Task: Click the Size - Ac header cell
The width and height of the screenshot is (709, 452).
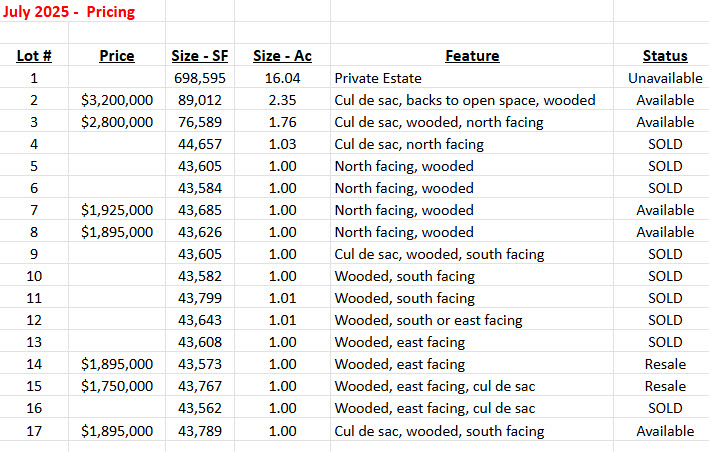Action: (x=282, y=56)
